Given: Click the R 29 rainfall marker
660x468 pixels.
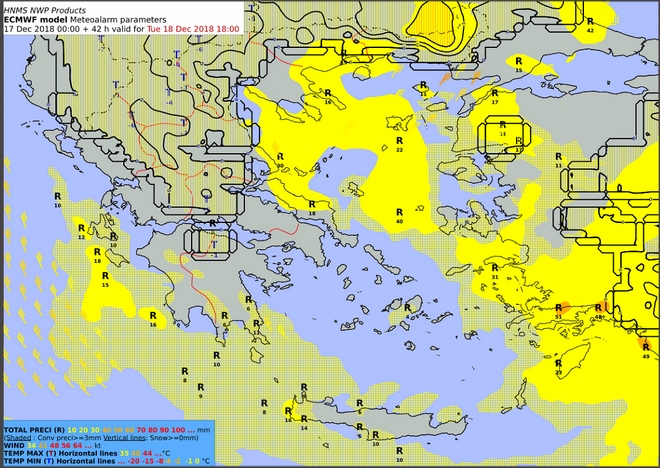Looking at the screenshot, I should 558,364.
